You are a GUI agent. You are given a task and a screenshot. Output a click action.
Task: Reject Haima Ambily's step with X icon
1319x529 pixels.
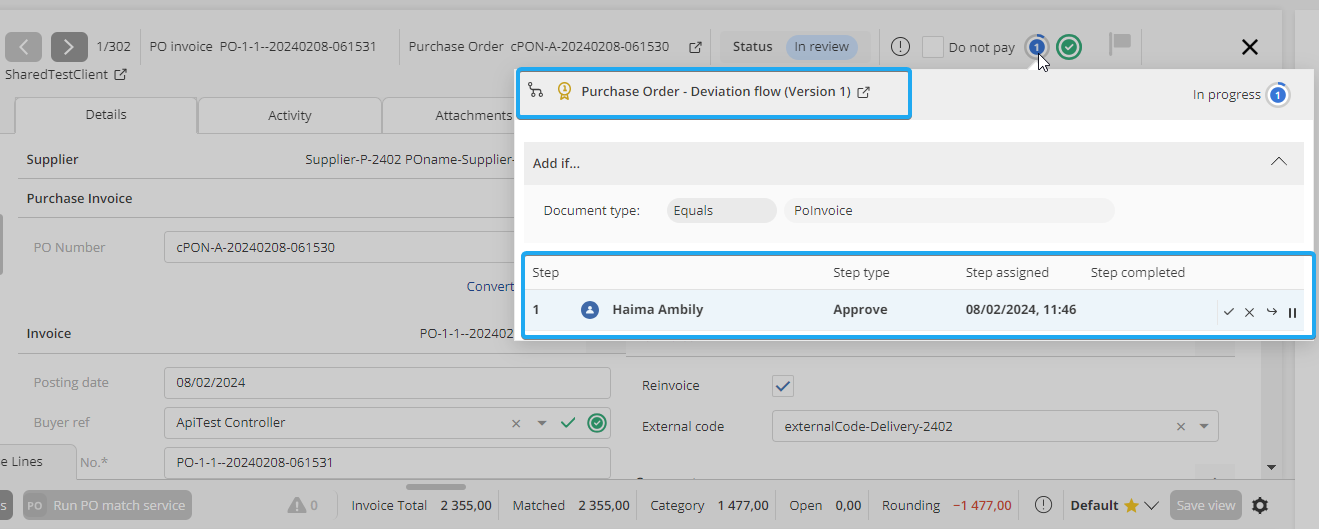(1249, 312)
